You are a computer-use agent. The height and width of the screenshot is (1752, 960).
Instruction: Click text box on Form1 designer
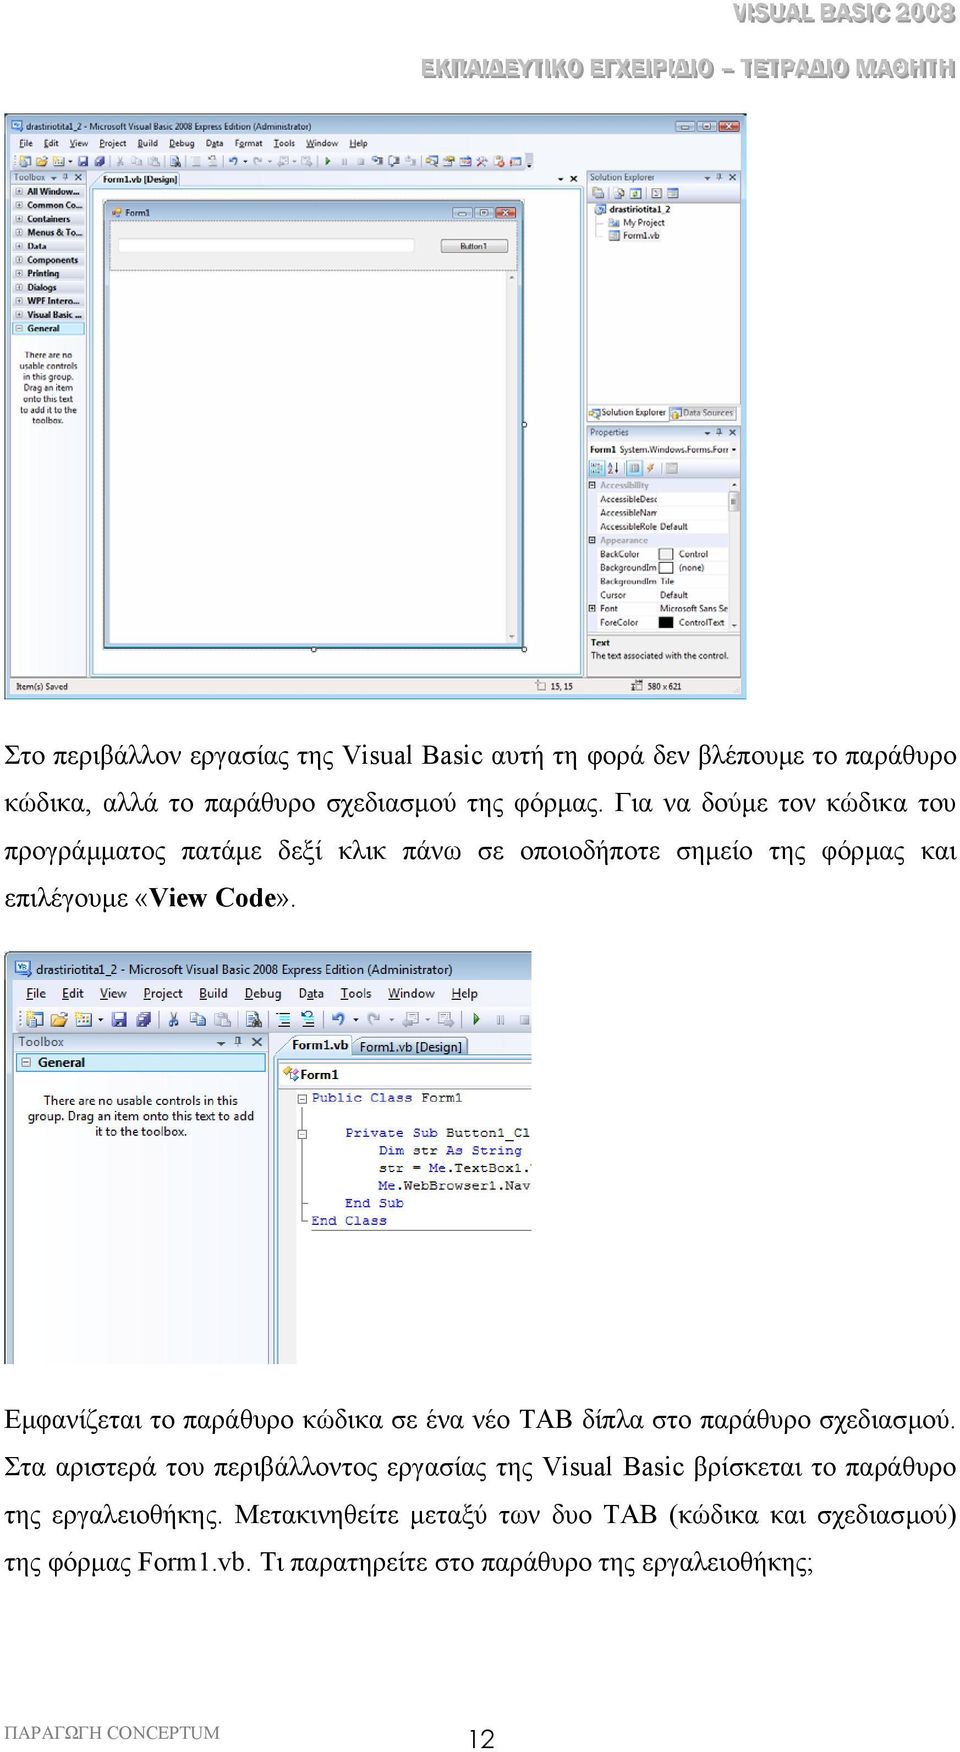[266, 245]
